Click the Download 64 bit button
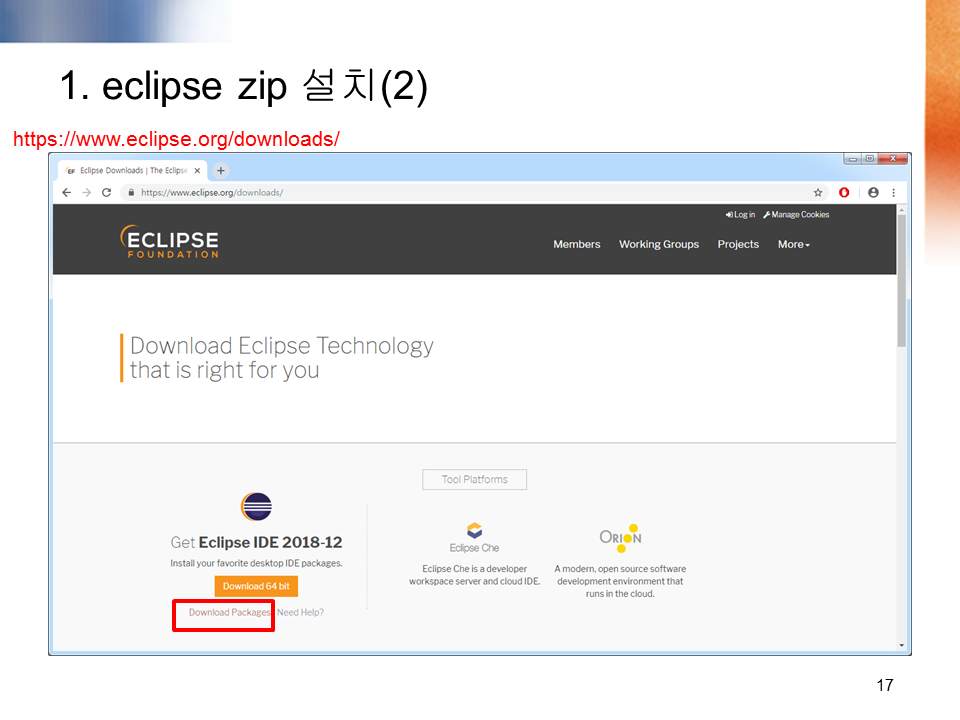 (x=256, y=586)
